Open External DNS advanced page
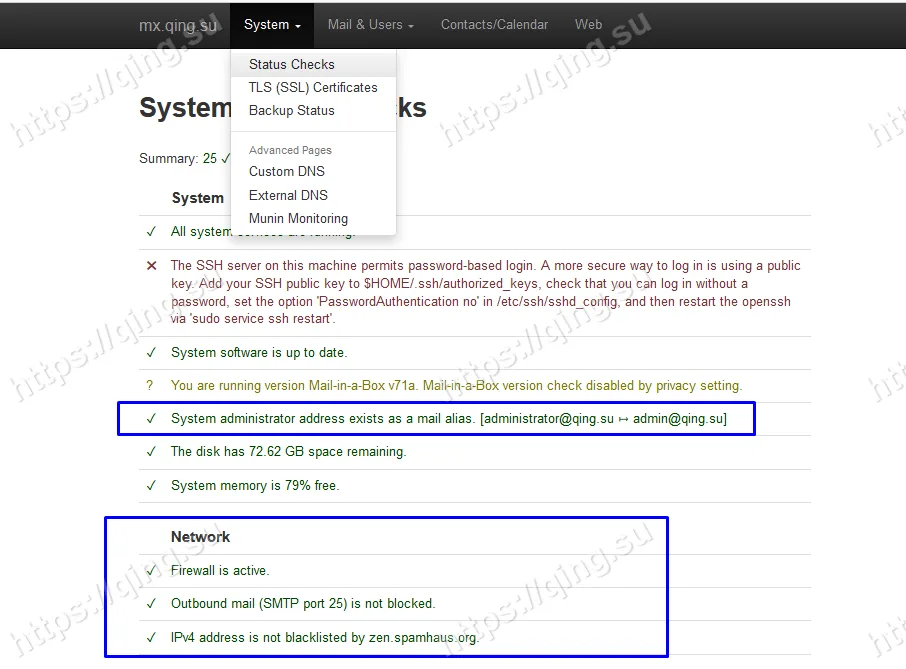The height and width of the screenshot is (669, 906). (313, 195)
